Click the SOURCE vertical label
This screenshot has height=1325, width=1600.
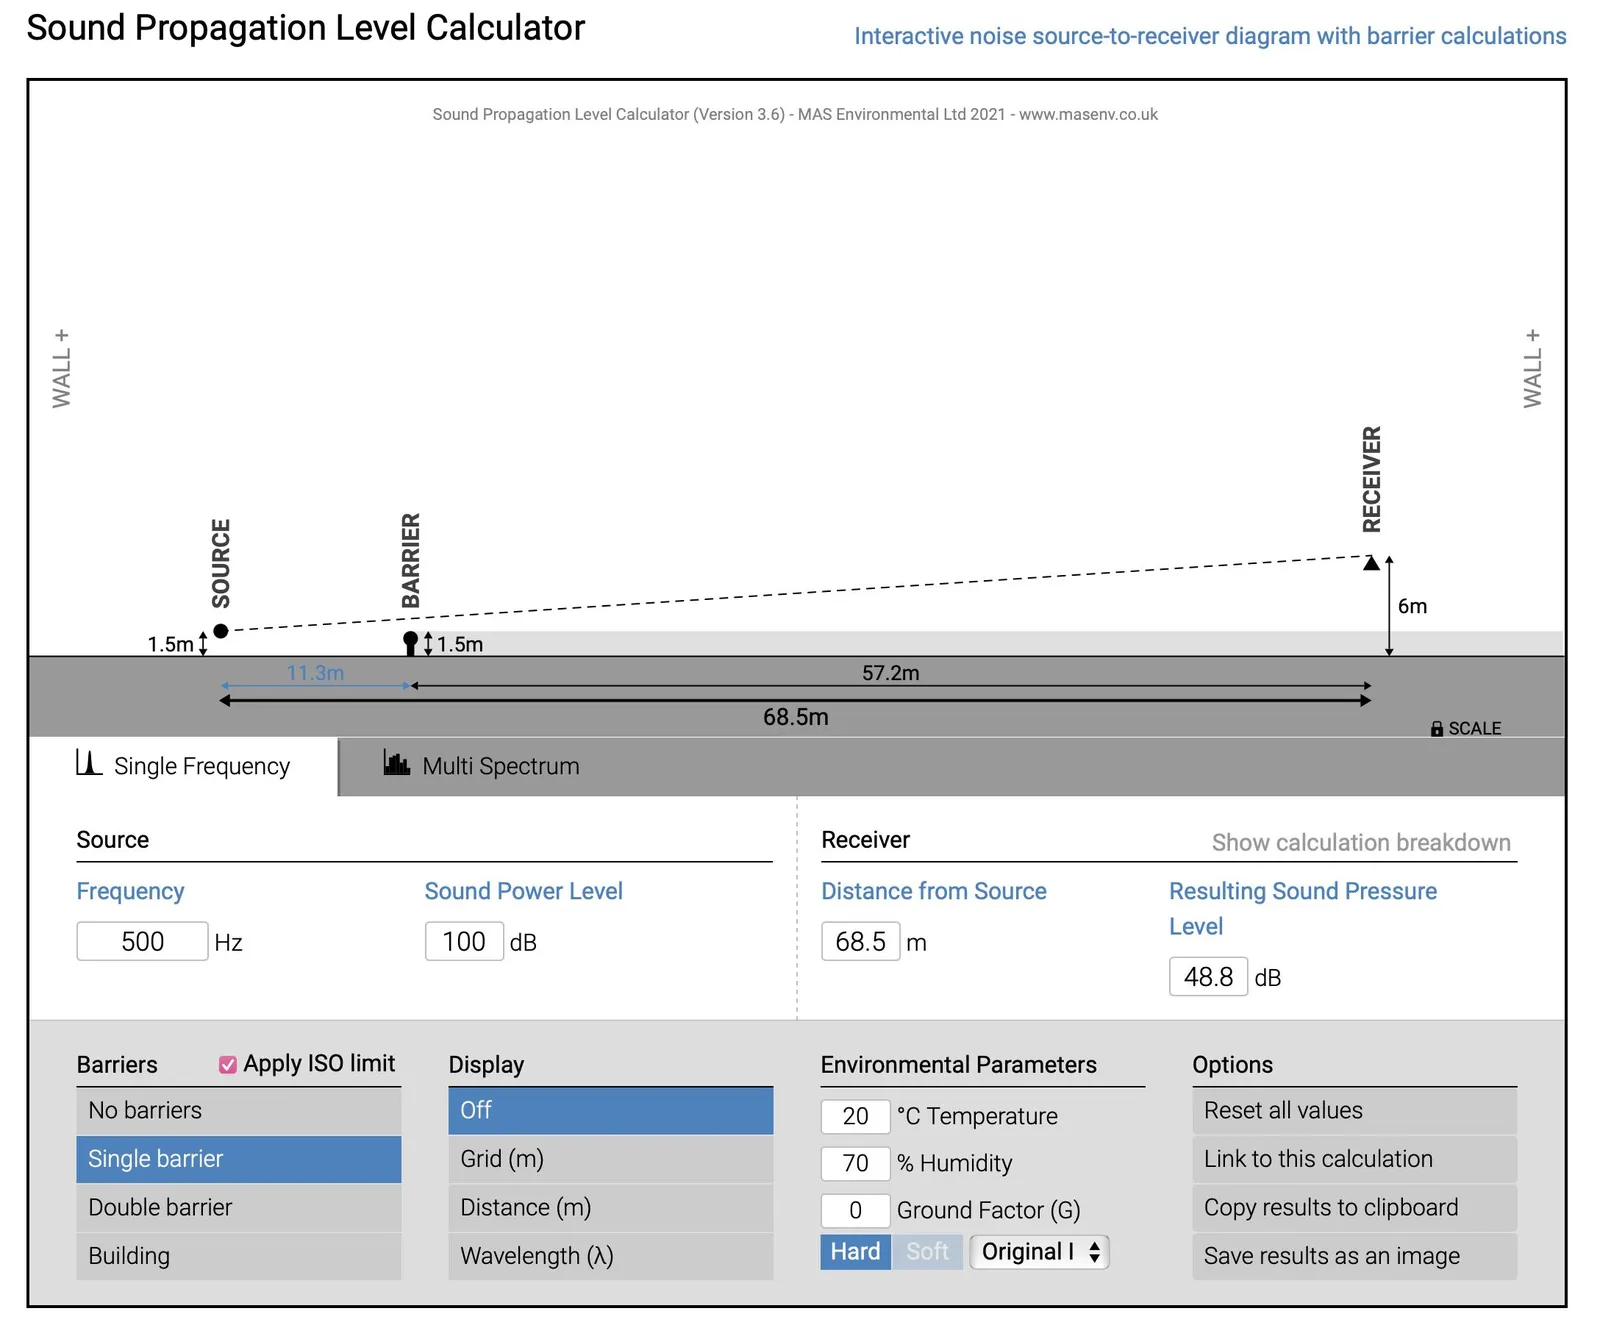coord(221,563)
